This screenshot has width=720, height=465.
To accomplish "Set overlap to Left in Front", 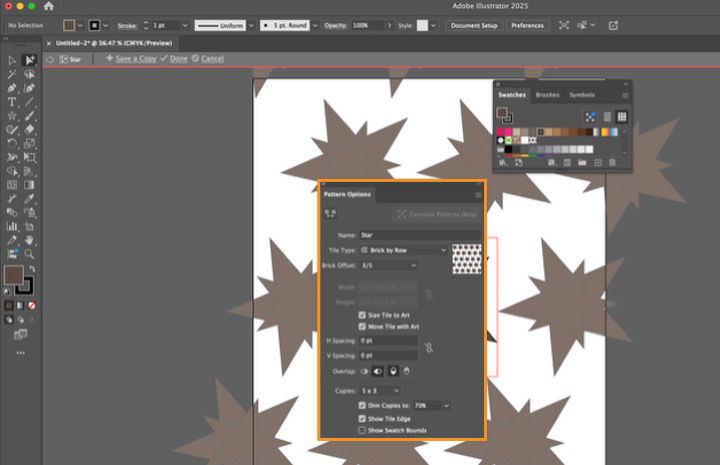I will tap(364, 371).
